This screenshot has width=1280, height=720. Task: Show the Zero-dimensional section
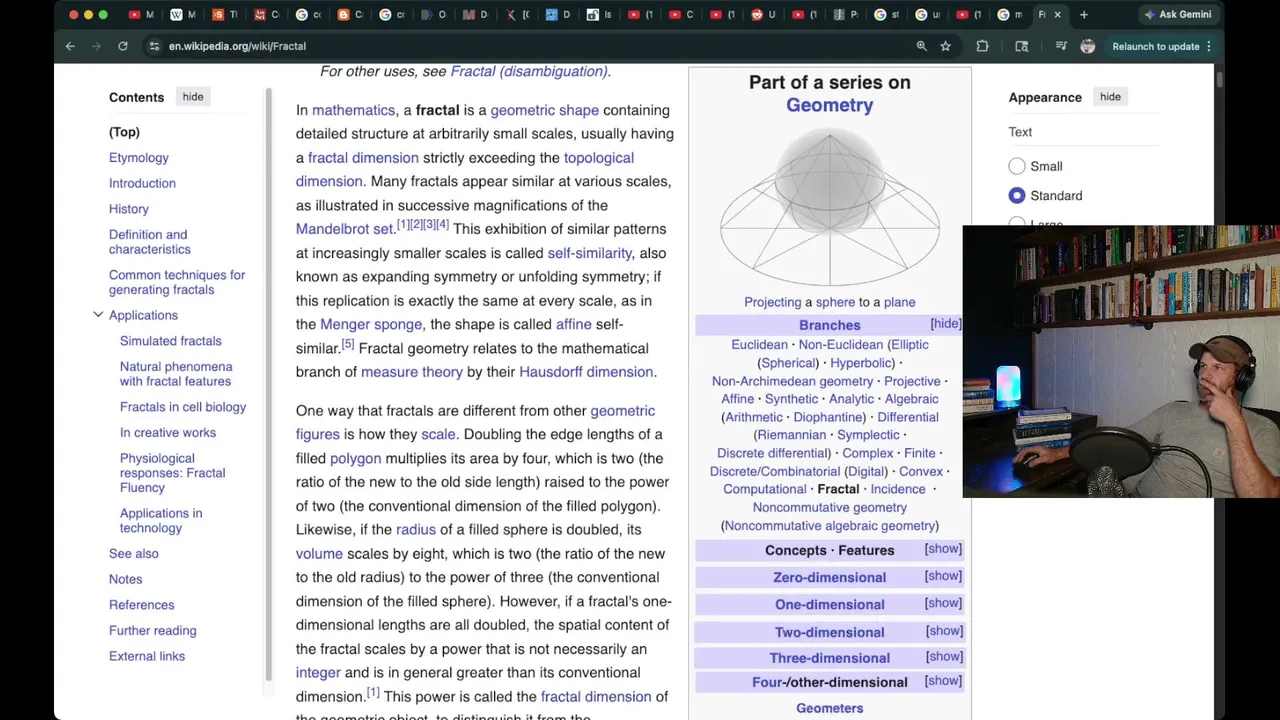943,576
